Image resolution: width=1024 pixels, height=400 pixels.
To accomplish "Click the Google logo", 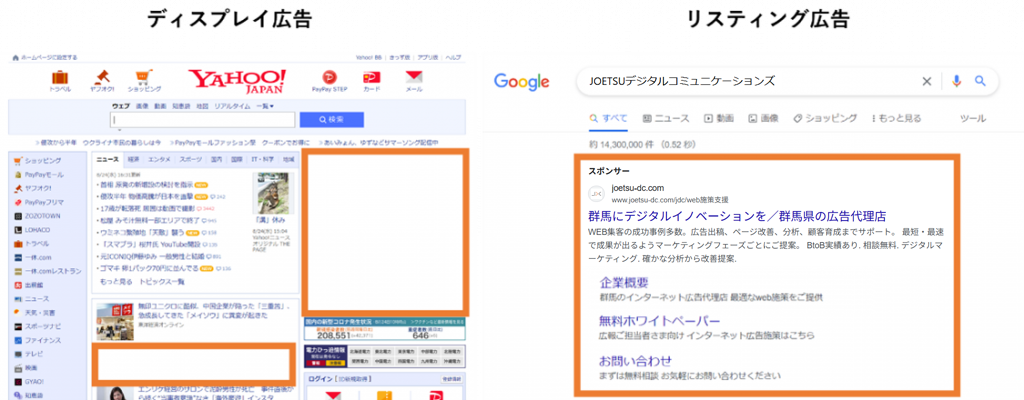I will tap(521, 82).
